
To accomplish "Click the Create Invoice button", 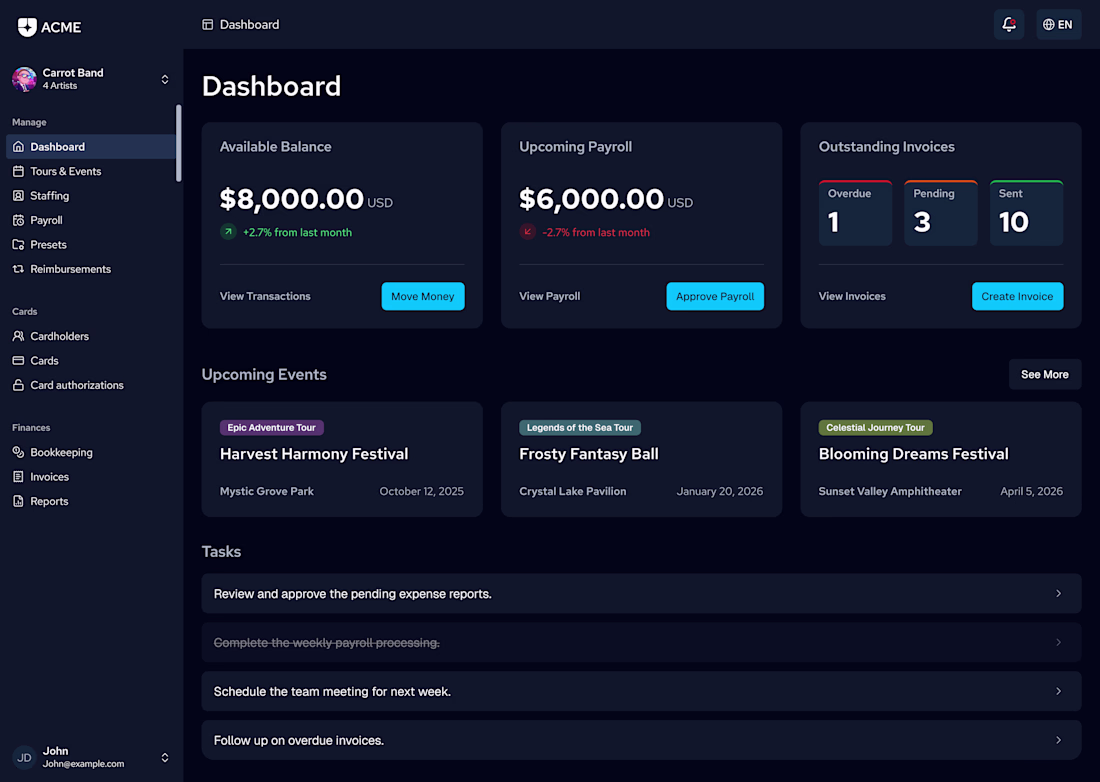I will pos(1017,296).
